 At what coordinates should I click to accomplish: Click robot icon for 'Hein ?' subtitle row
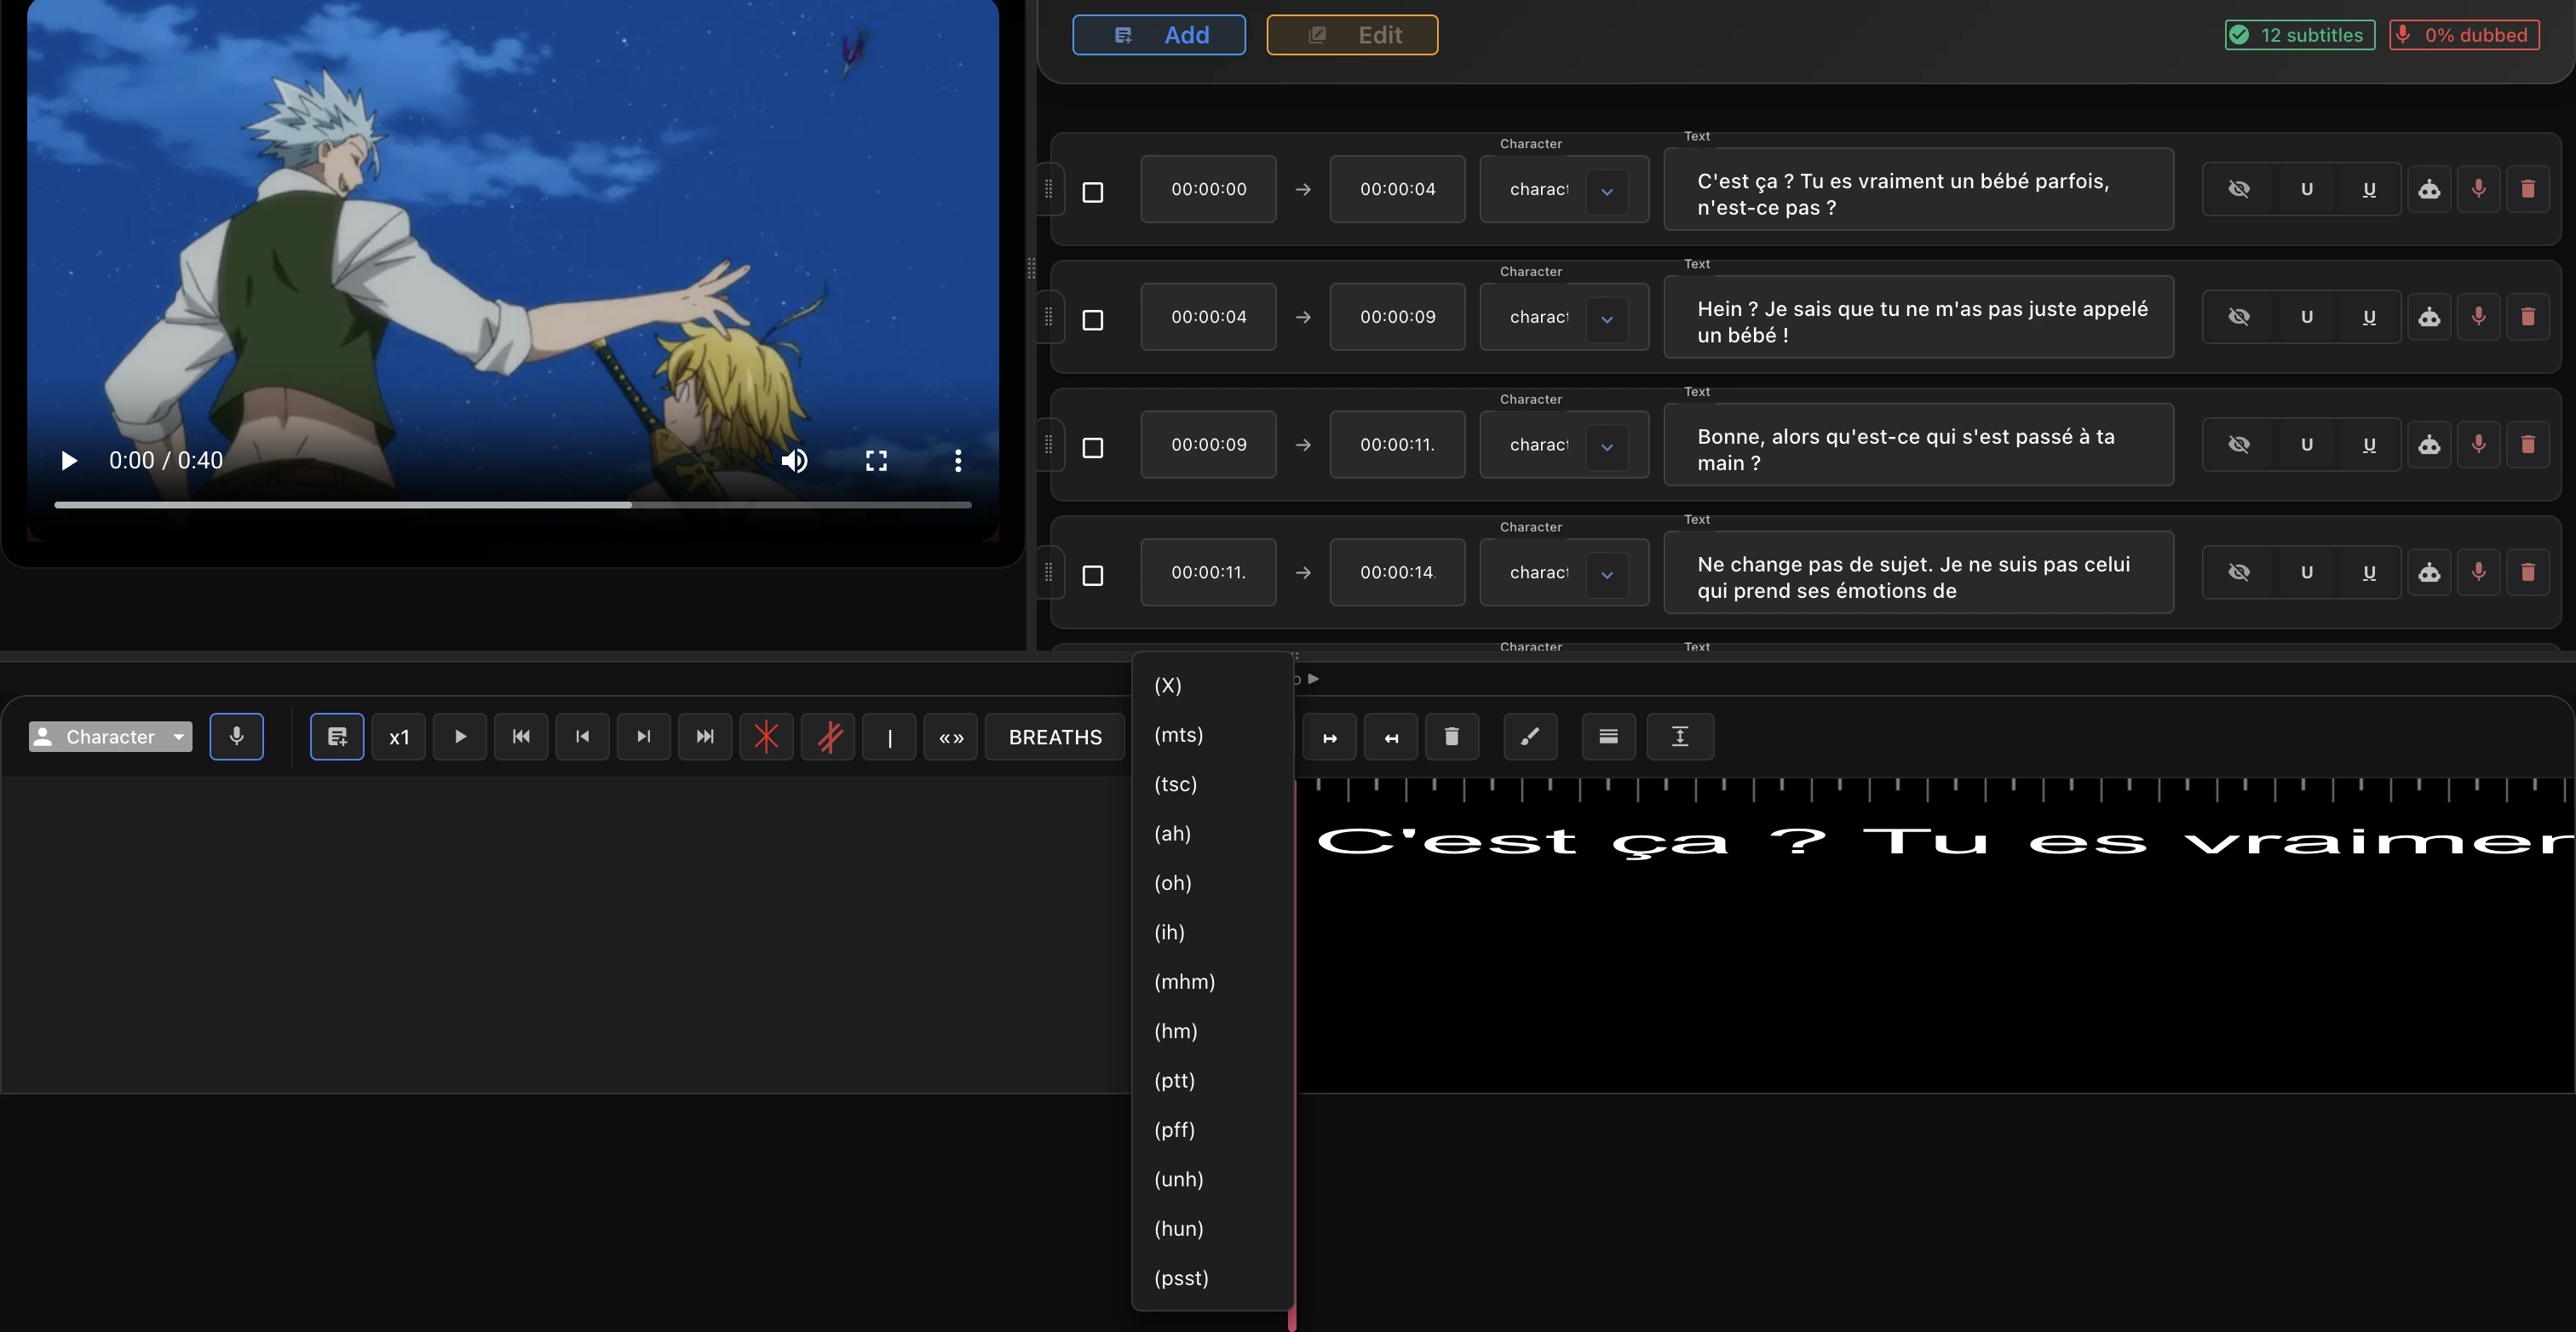[x=2429, y=317]
